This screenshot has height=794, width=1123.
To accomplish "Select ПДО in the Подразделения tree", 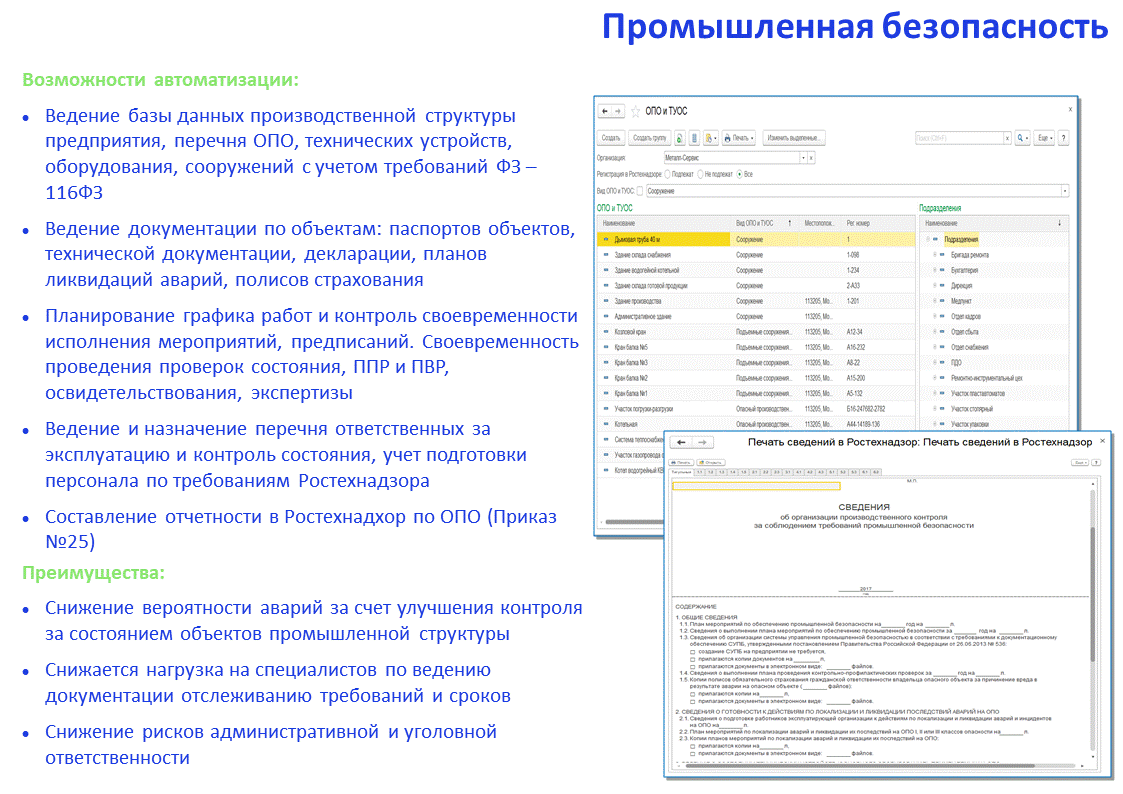I will [956, 363].
